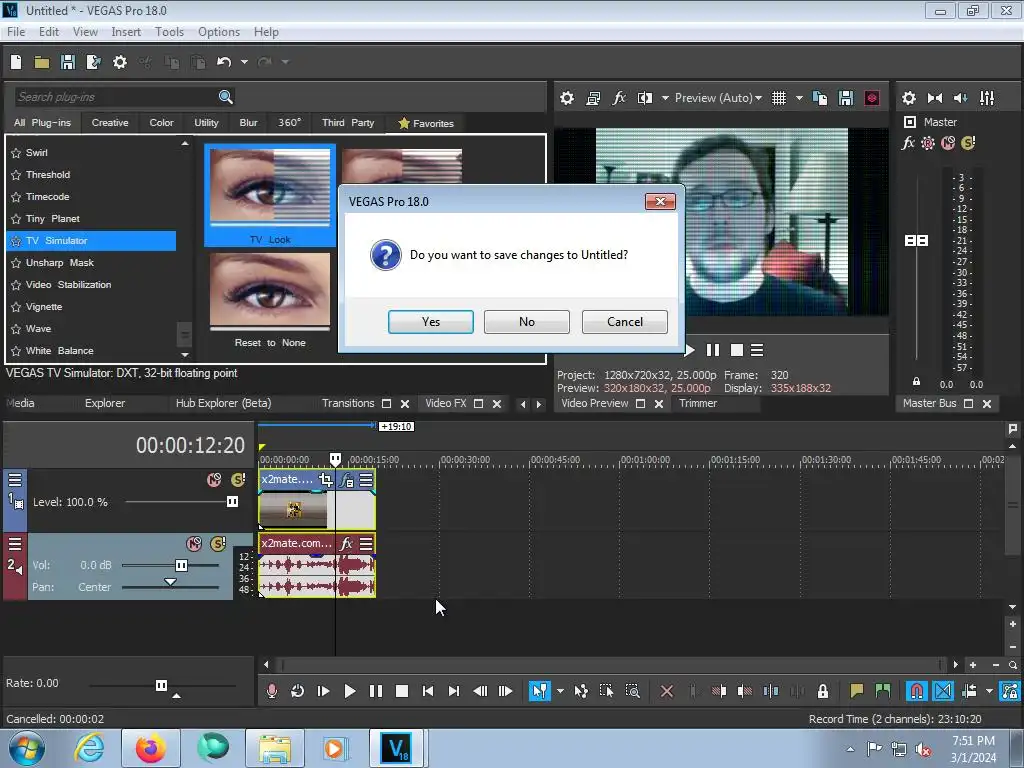Toggle loop playback in transport
Screen dimensions: 1024x768
297,691
